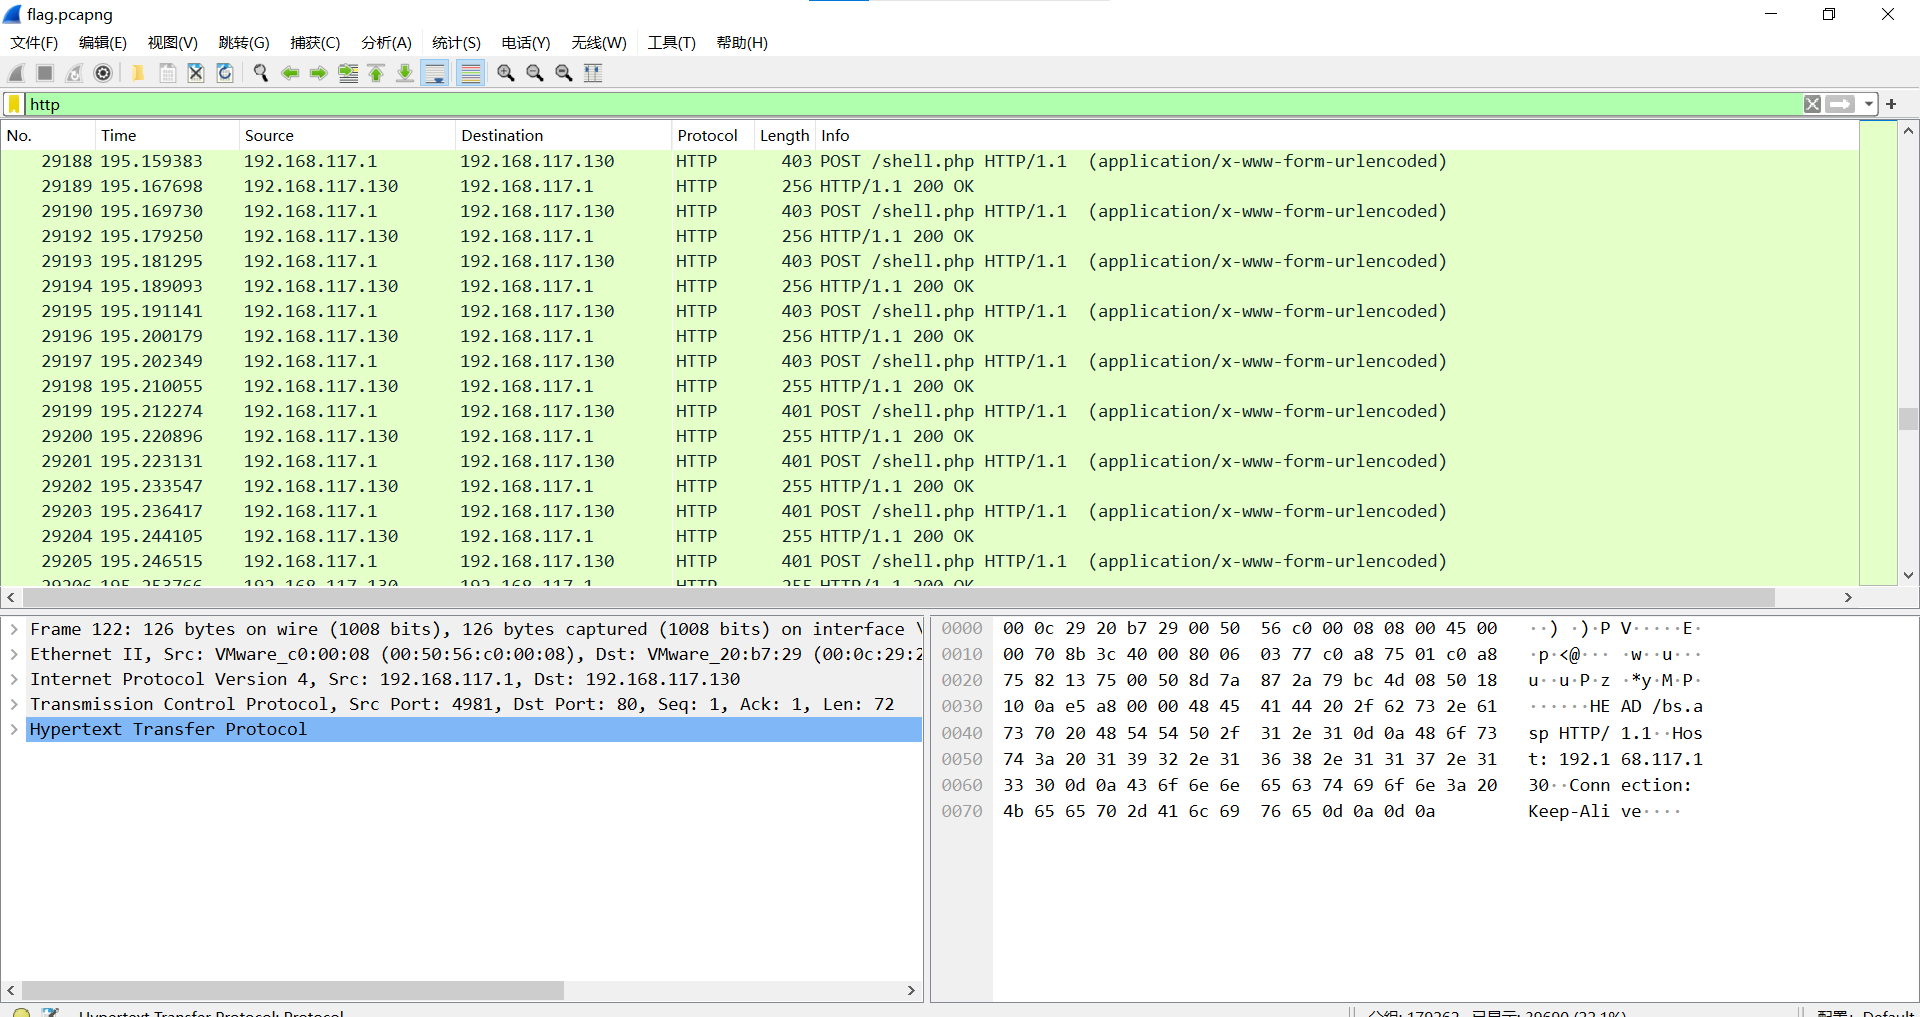This screenshot has width=1920, height=1017.
Task: Expand Internet Protocol Version 4 node
Action: tap(14, 679)
